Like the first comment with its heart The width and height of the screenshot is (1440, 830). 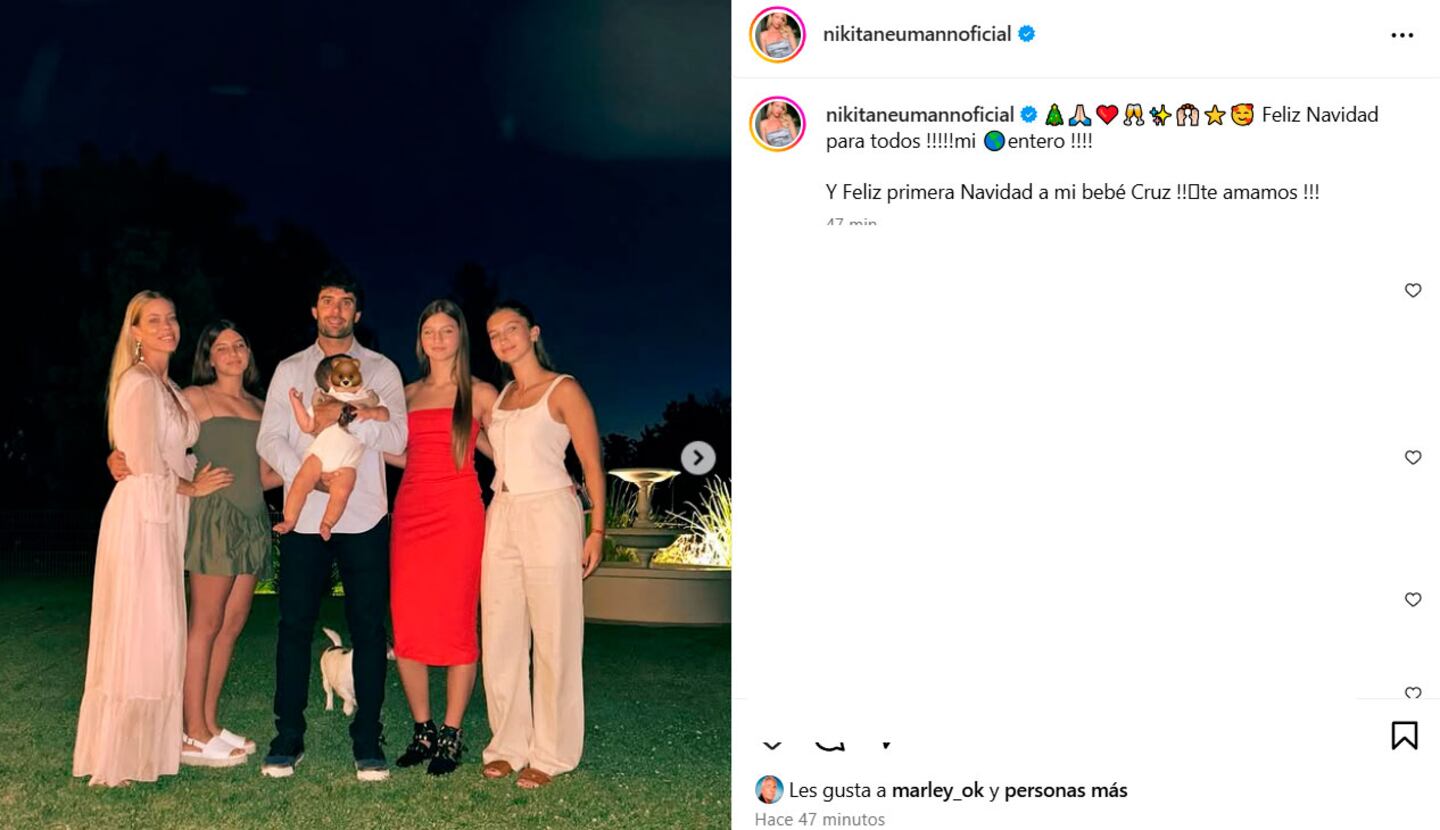click(1413, 290)
